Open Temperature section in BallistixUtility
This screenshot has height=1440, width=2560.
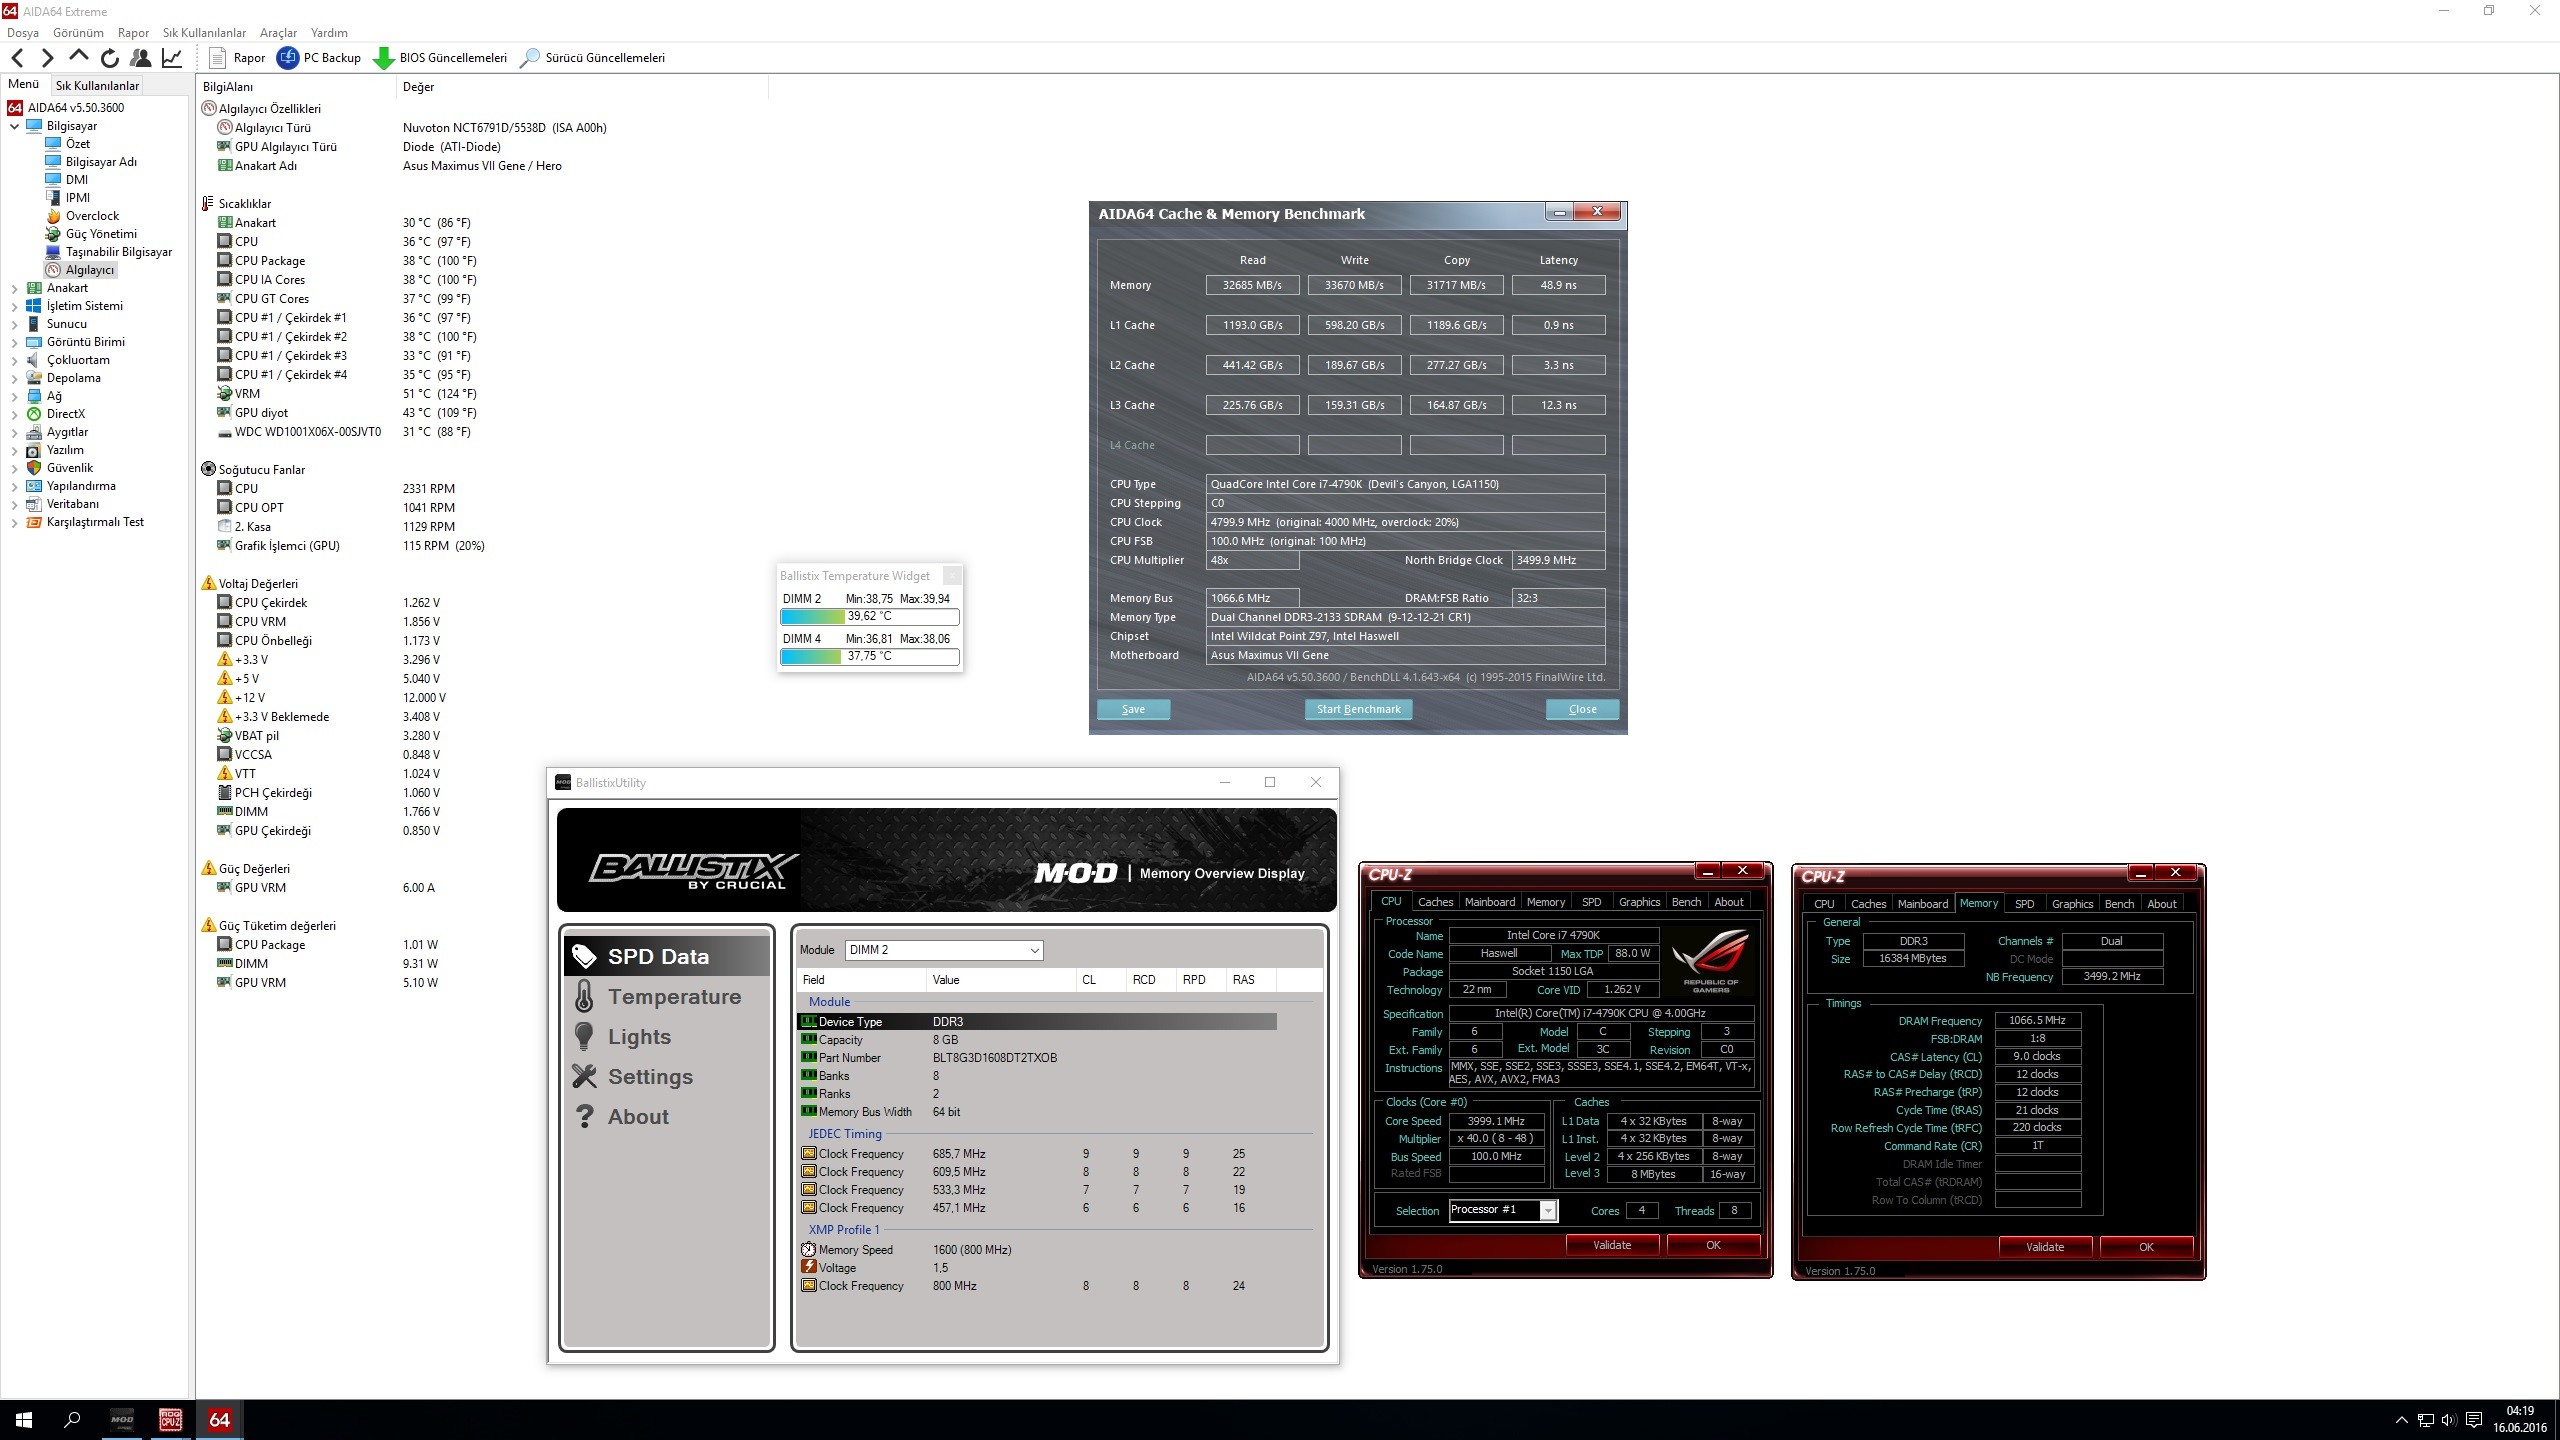[x=667, y=997]
